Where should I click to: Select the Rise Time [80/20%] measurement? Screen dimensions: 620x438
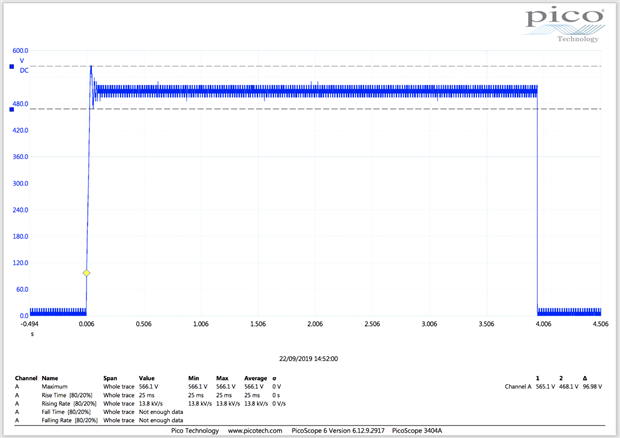66,395
